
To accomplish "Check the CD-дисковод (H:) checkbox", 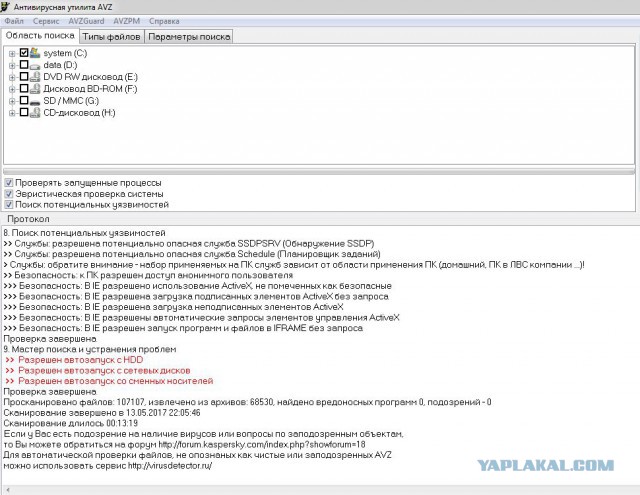I will (24, 112).
